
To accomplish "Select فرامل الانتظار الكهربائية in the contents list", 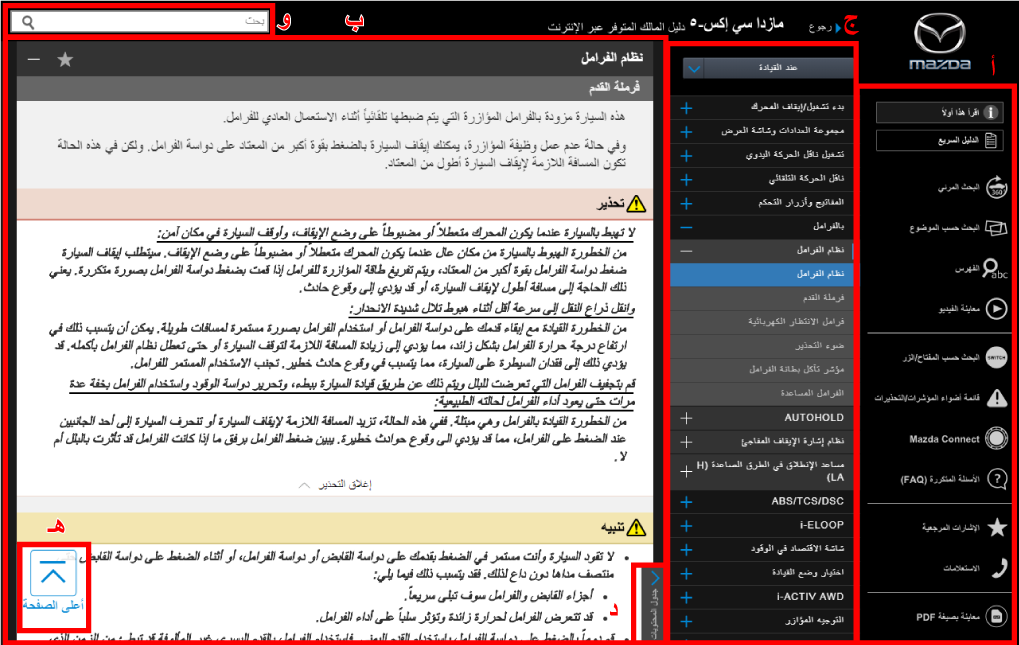I will [x=800, y=322].
